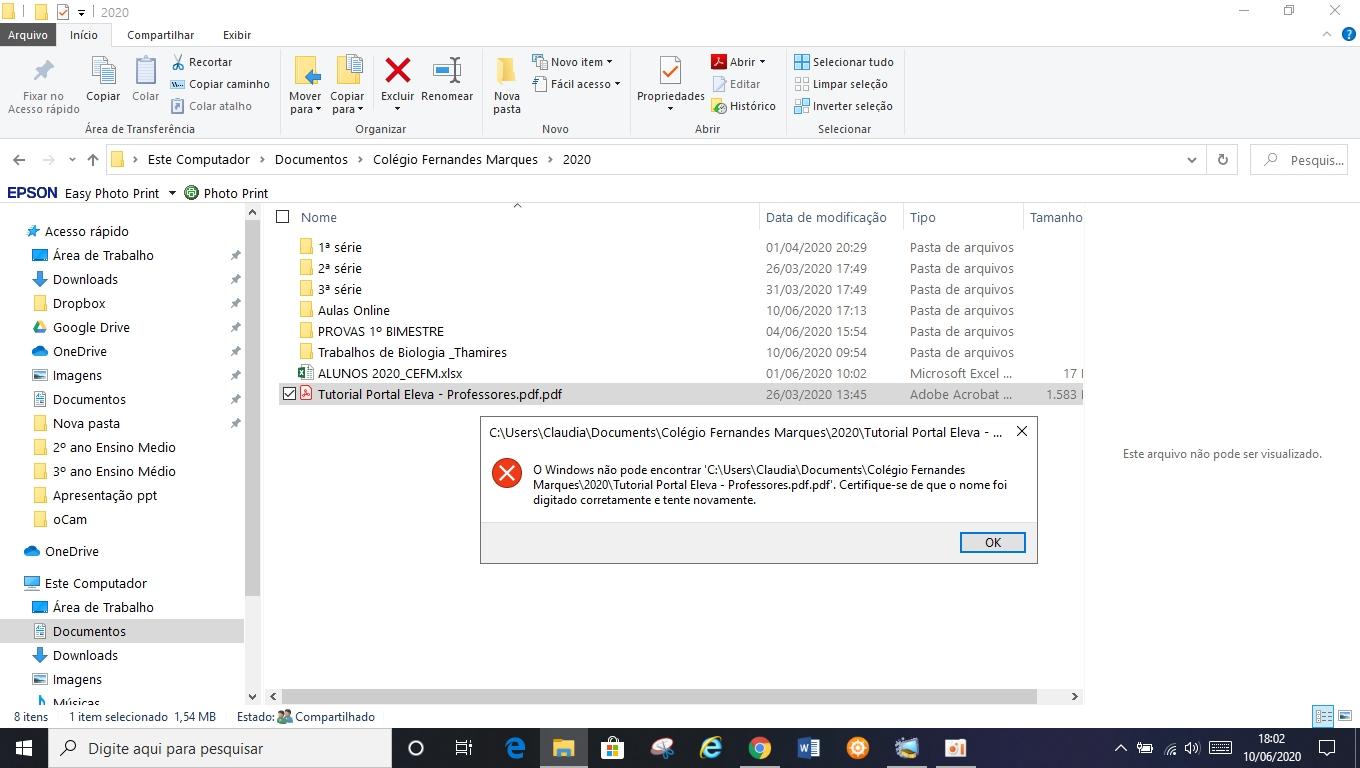Click horizontal scrollbar right arrow
Viewport: 1360px width, 768px height.
pos(1075,696)
